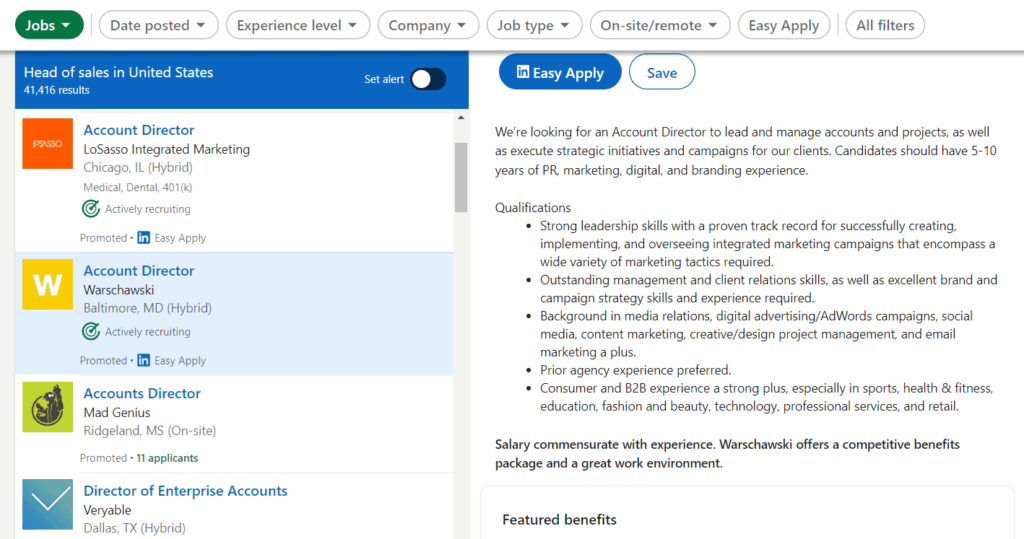Click Actively recruiting icon under Warschawski
This screenshot has width=1024, height=539.
(91, 331)
